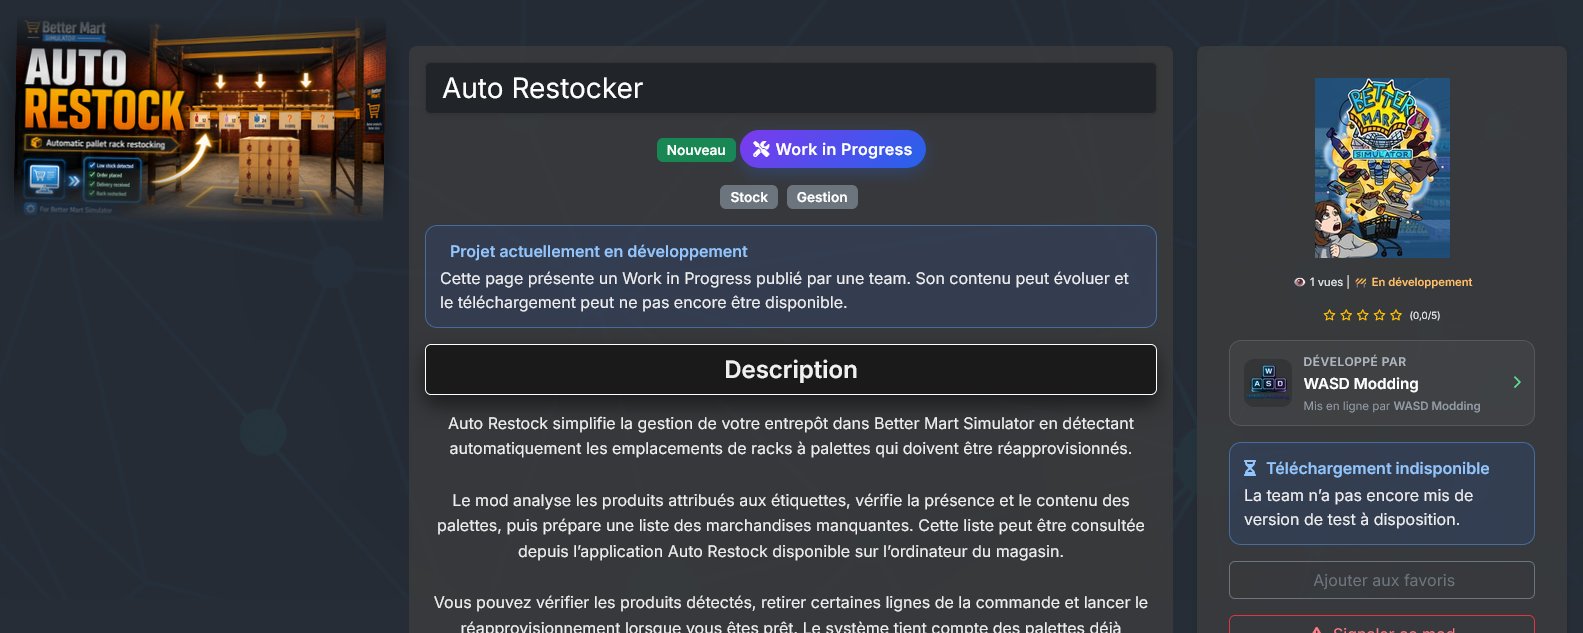Click the Work in Progress badge label
Viewport: 1583px width, 633px height.
point(844,149)
